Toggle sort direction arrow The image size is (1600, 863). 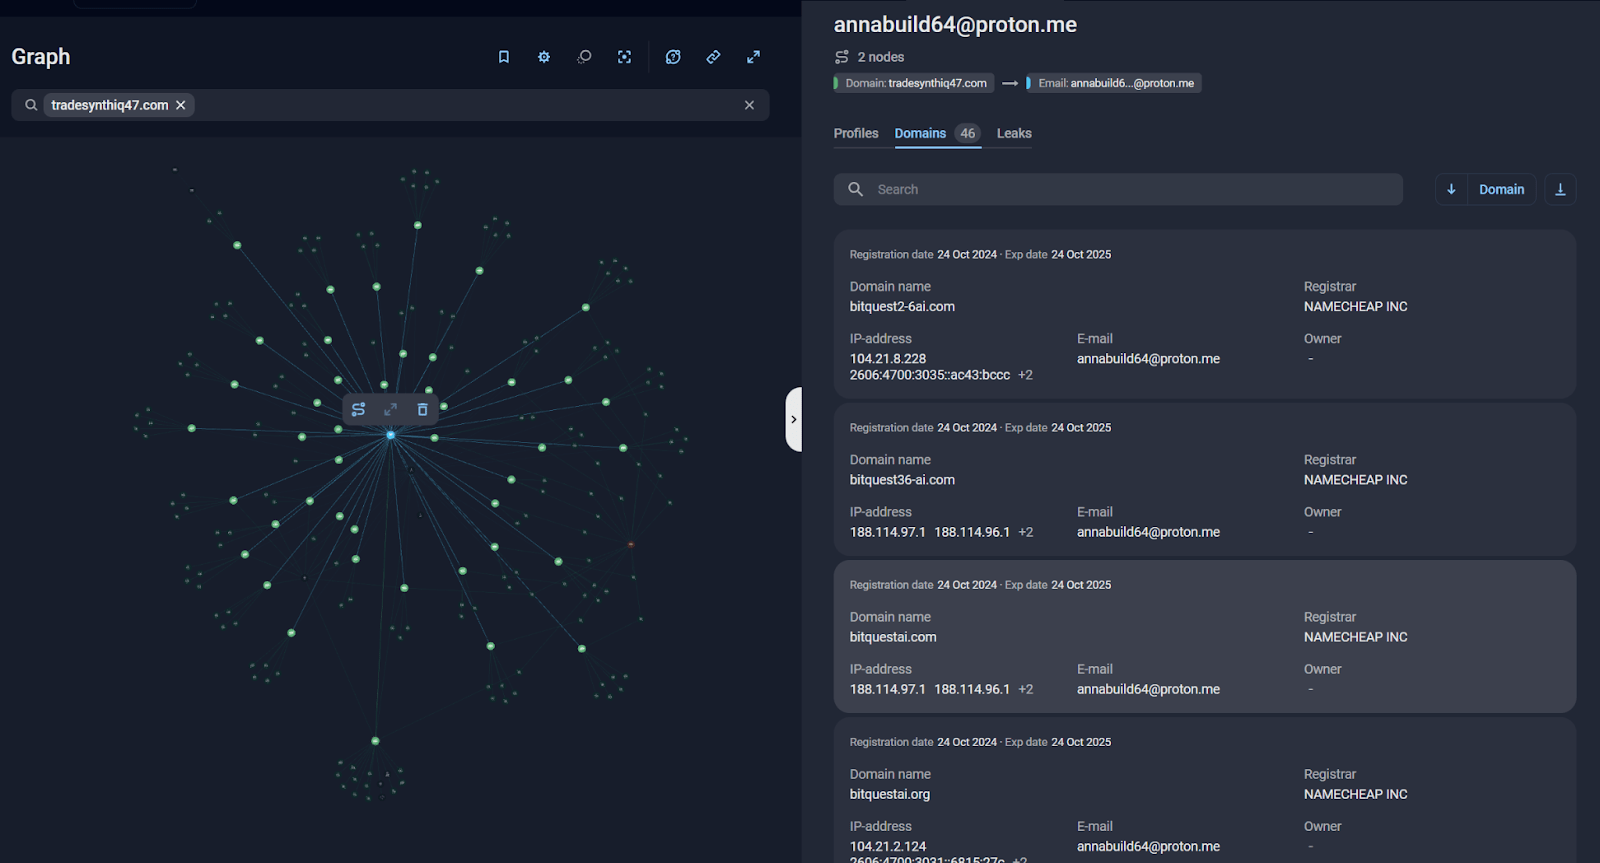pyautogui.click(x=1451, y=189)
